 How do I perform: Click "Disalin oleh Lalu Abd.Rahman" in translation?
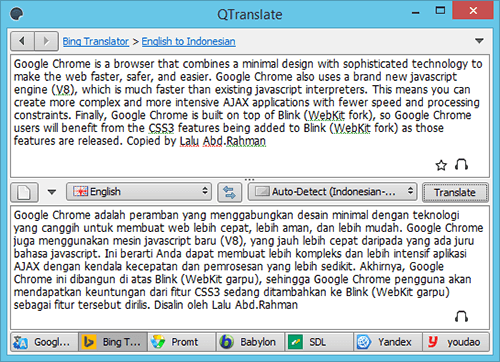(x=226, y=305)
